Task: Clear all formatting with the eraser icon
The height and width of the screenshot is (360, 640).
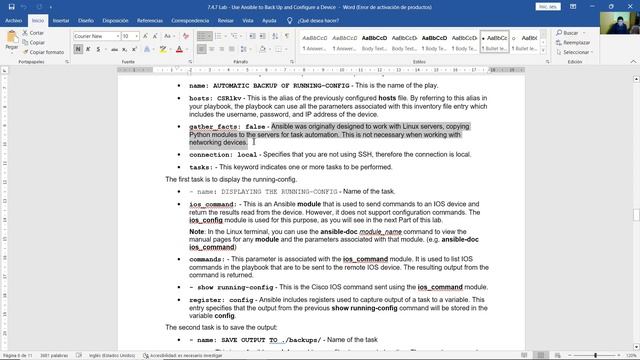Action: (x=186, y=36)
